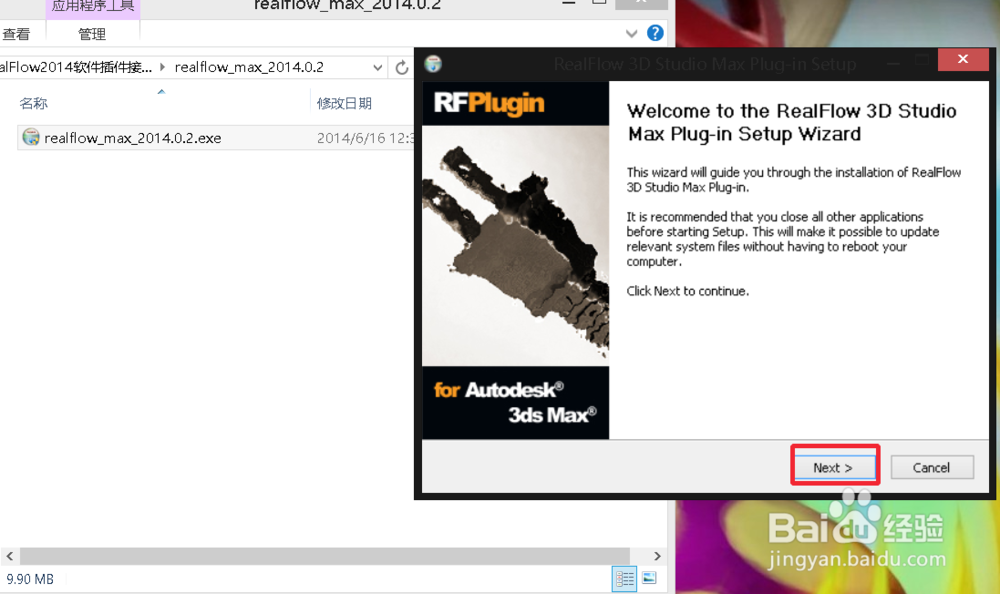The image size is (1000, 594).
Task: Select realflow_max_2014.0.2.exe file
Action: (x=216, y=138)
